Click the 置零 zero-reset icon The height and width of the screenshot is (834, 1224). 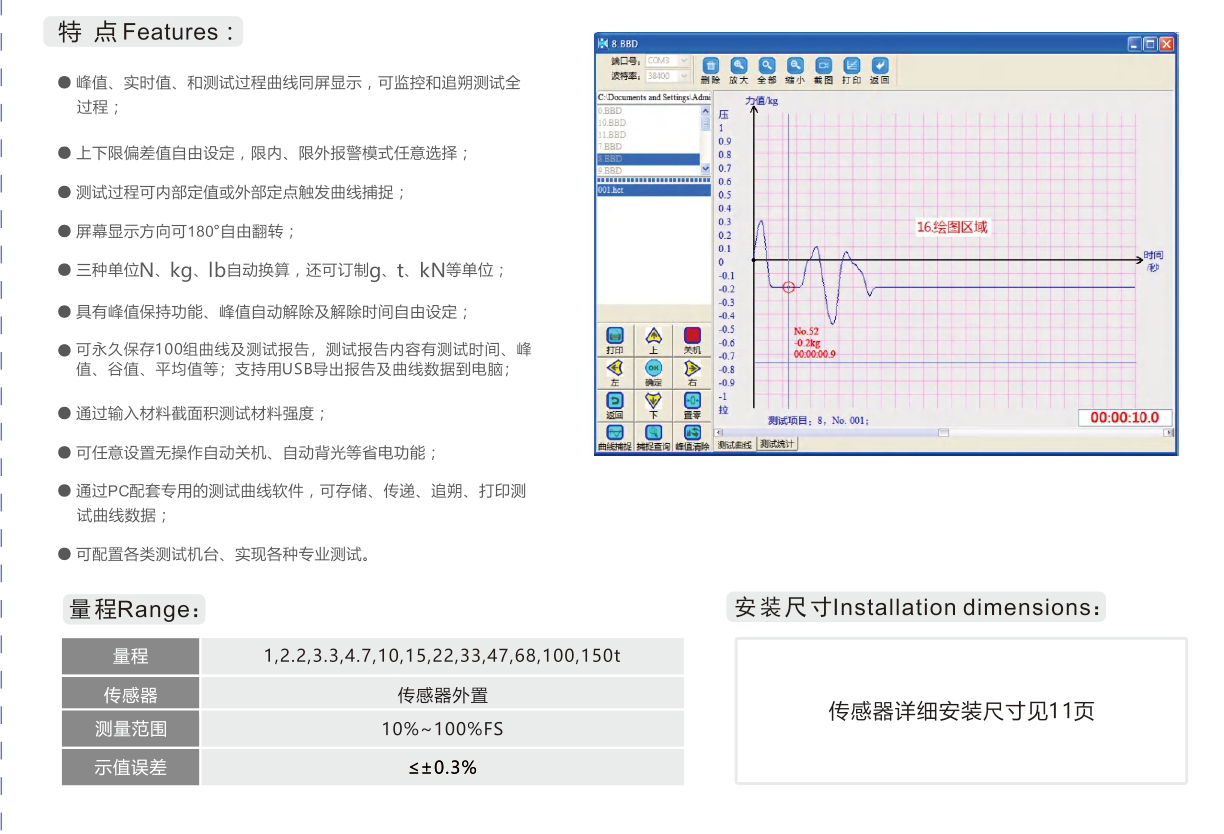tap(691, 401)
